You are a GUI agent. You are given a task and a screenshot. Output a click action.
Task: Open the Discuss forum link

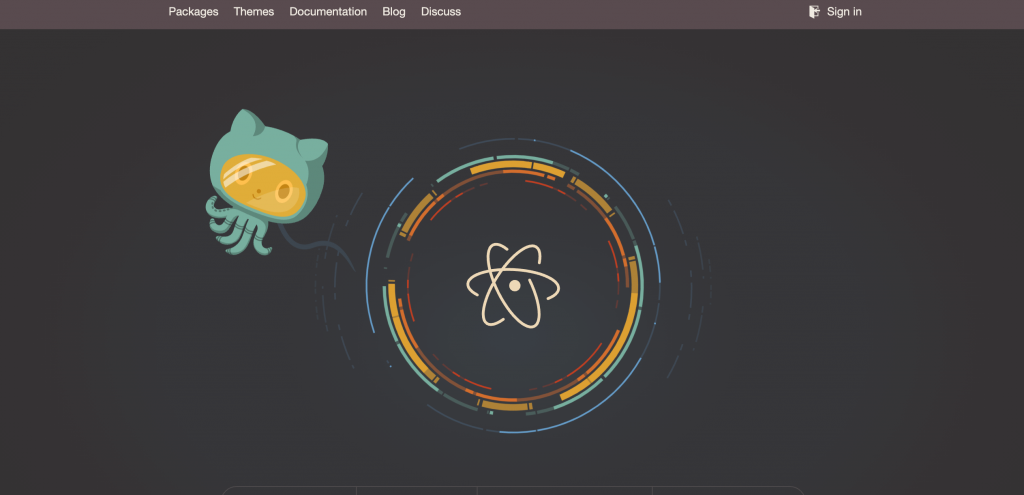tap(441, 12)
